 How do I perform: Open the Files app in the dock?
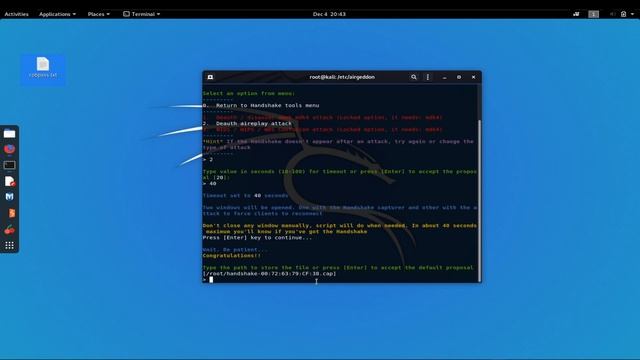[x=9, y=134]
